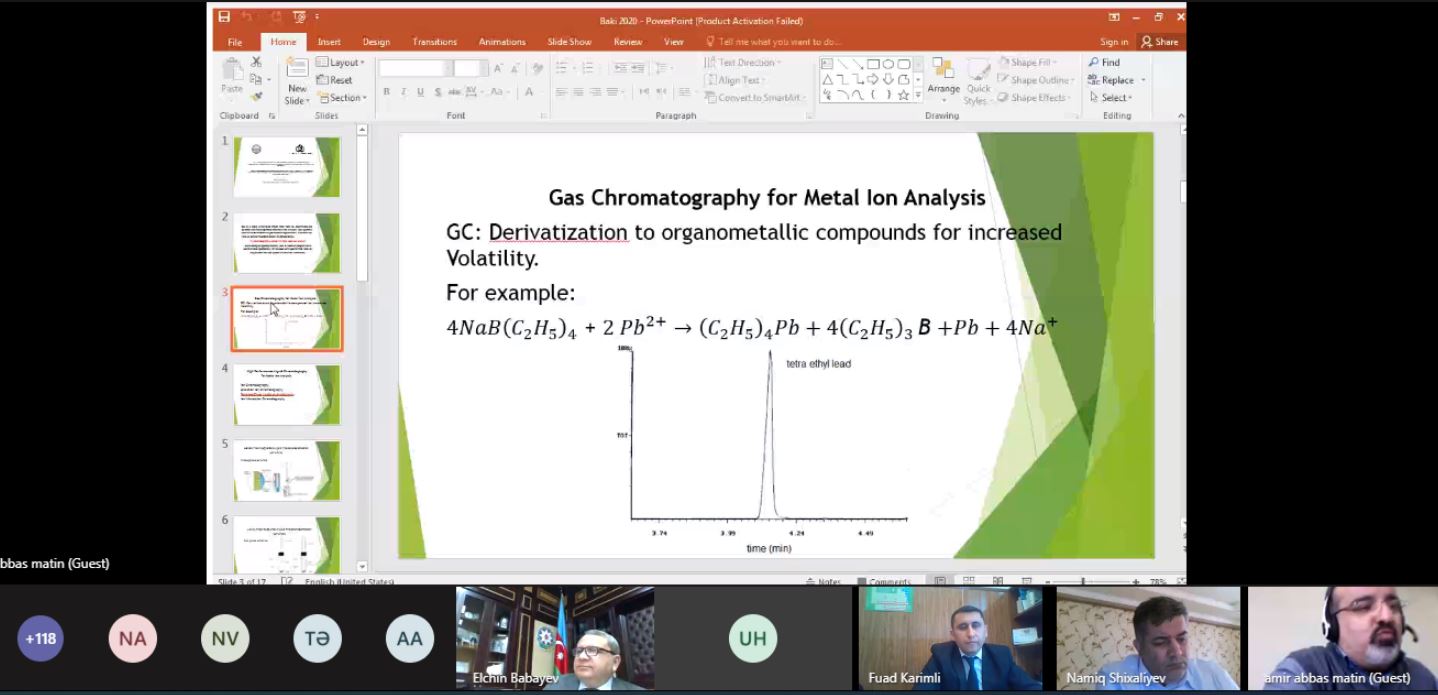Click the Cut scissors icon
The width and height of the screenshot is (1438, 695).
[x=256, y=62]
